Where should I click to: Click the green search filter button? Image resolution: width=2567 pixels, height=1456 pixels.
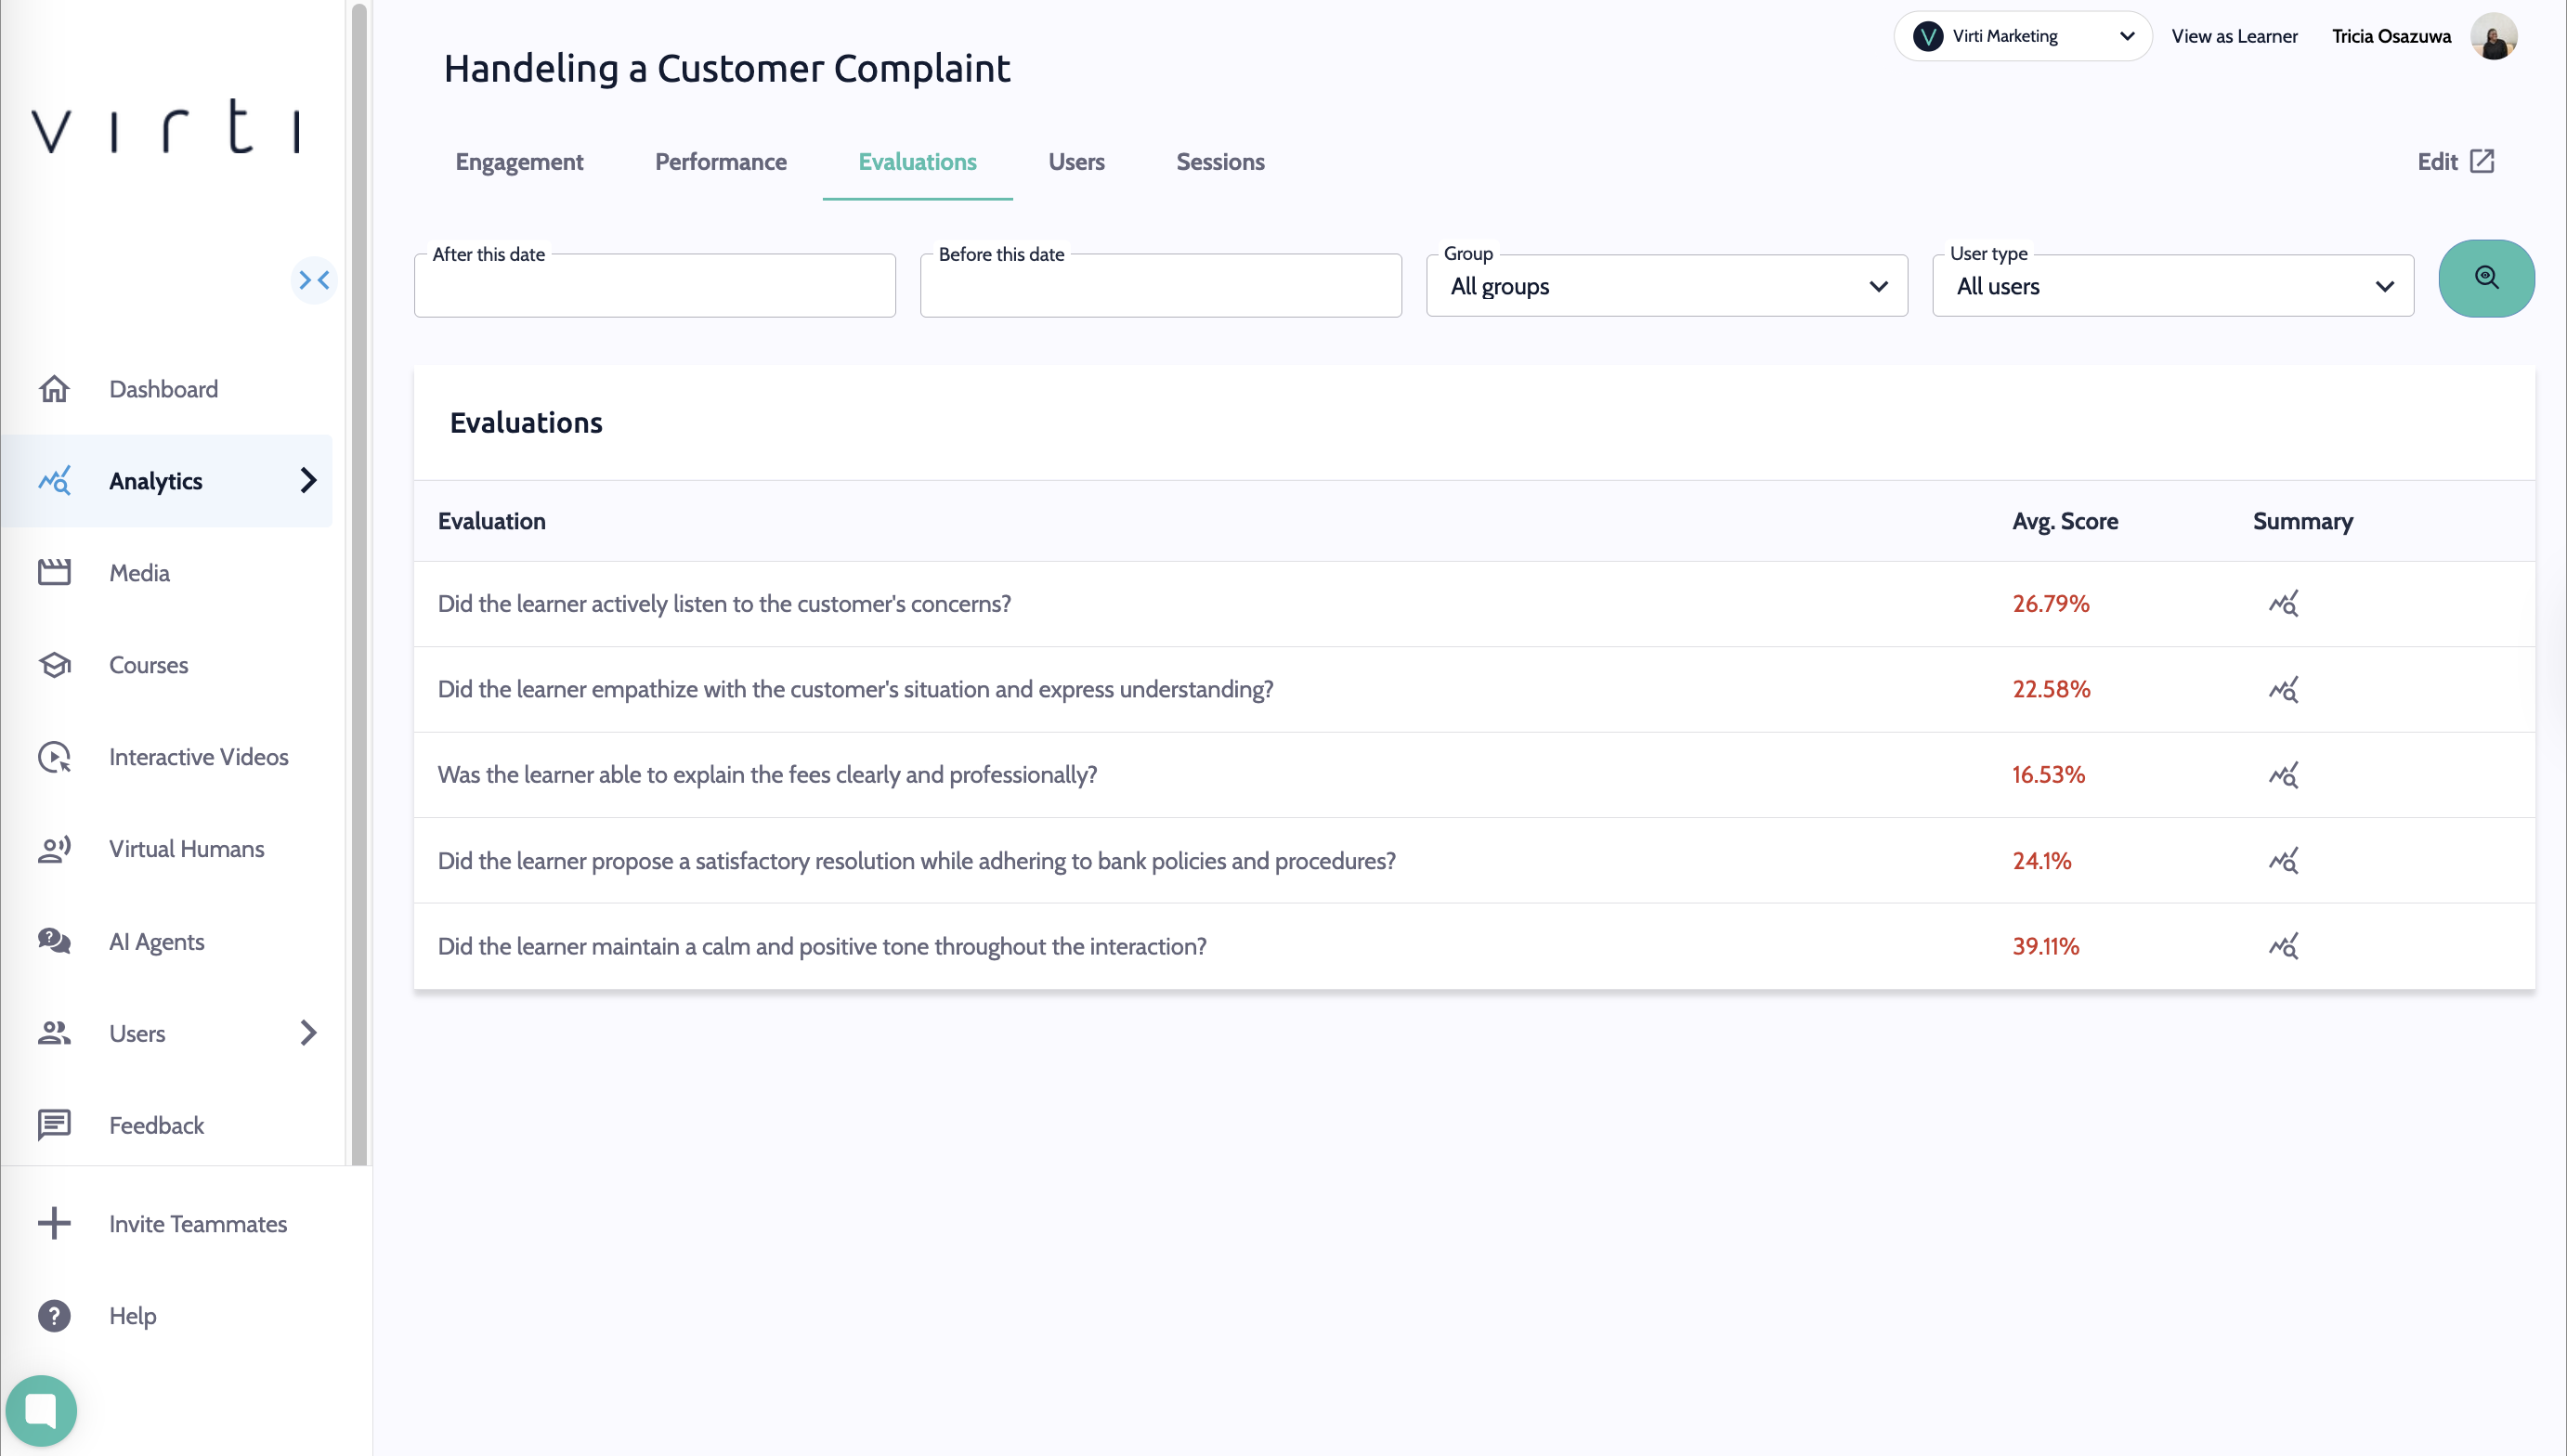coord(2485,278)
